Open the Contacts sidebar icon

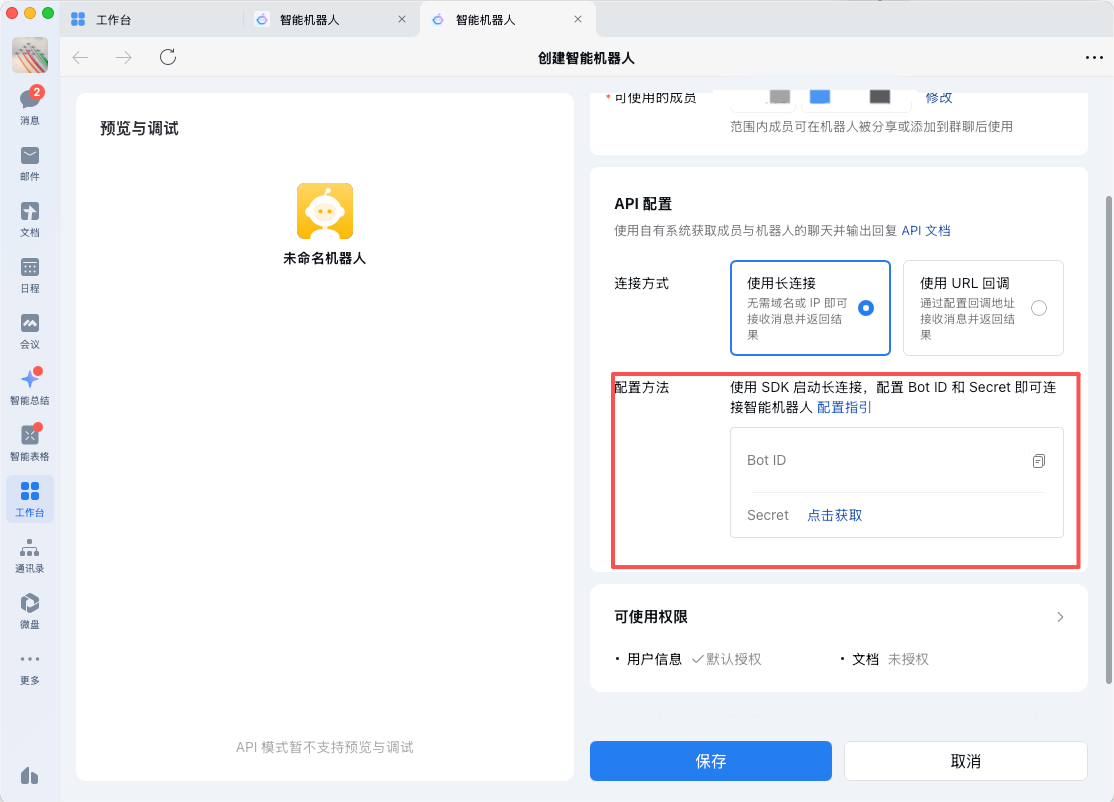click(30, 553)
